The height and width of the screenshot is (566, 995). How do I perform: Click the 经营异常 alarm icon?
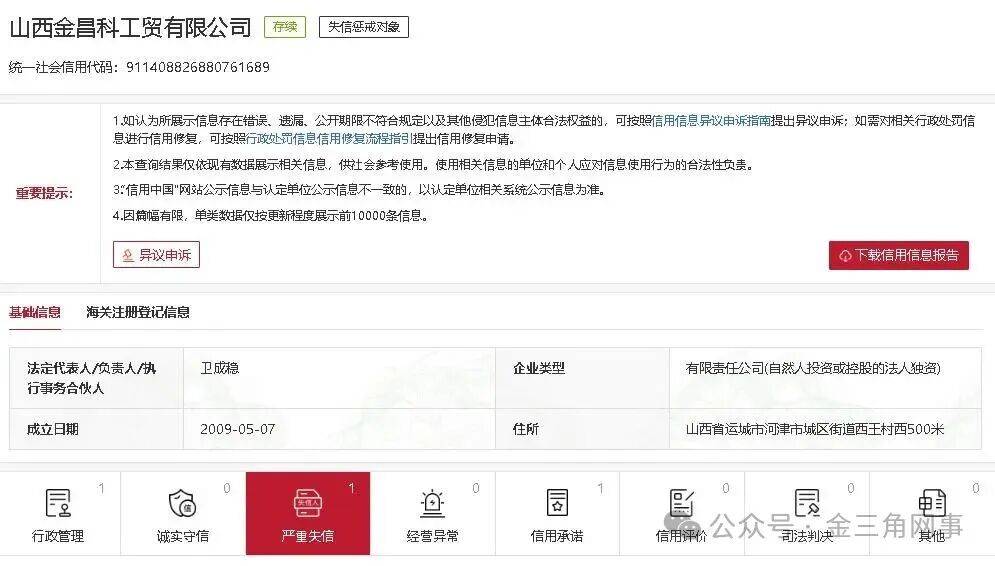[432, 503]
